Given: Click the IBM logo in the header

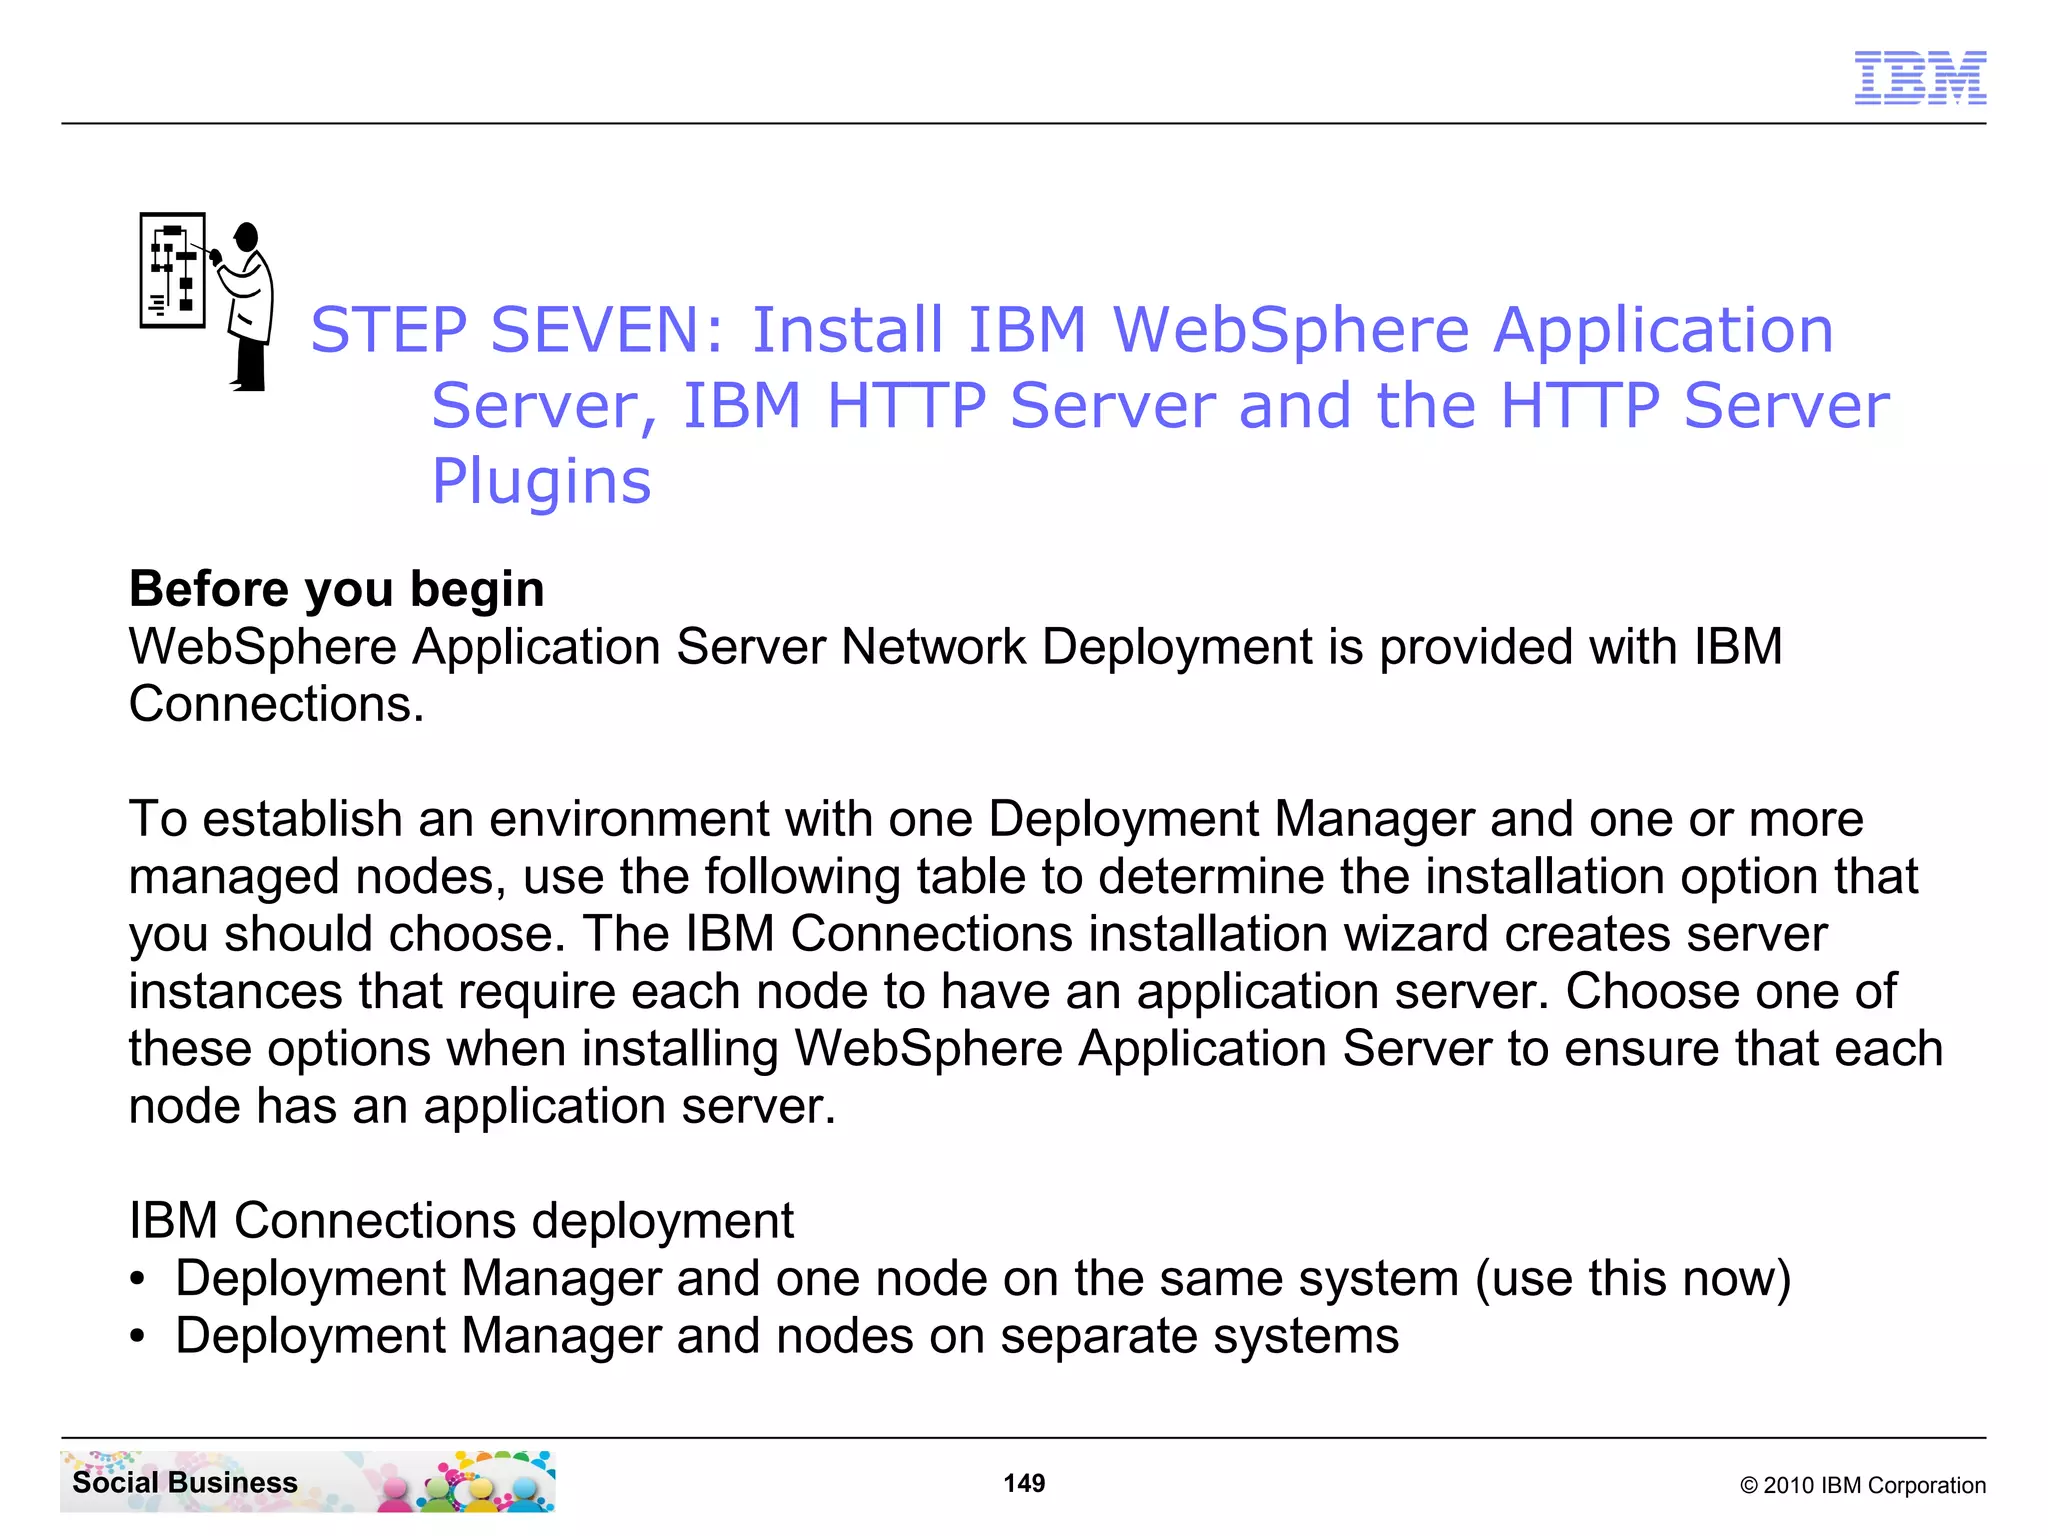Looking at the screenshot, I should click(1920, 77).
